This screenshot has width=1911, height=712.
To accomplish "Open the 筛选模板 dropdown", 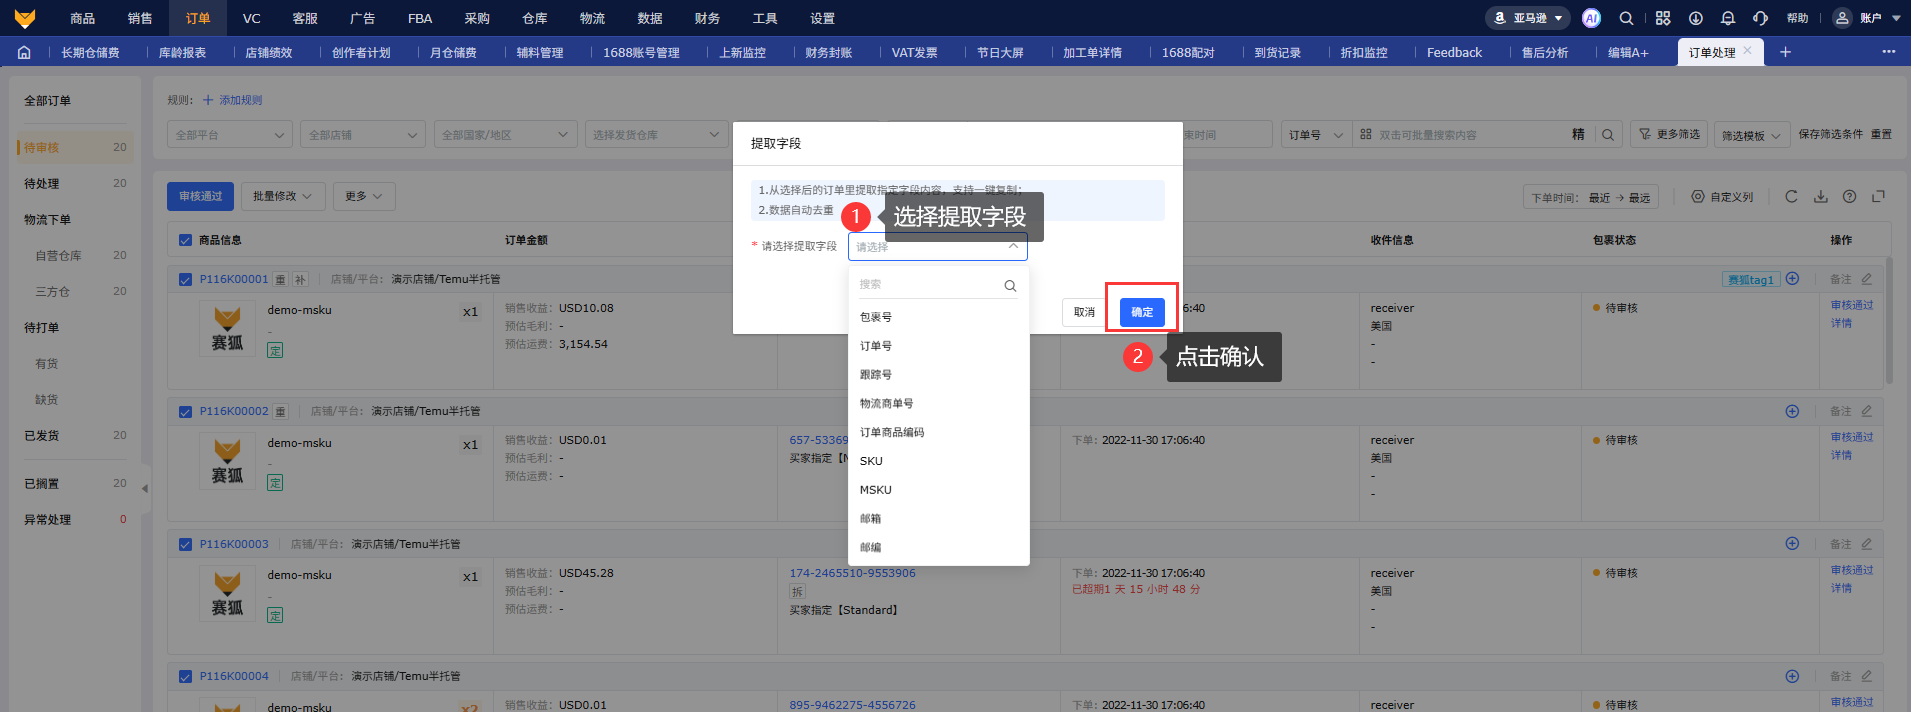I will click(1752, 135).
